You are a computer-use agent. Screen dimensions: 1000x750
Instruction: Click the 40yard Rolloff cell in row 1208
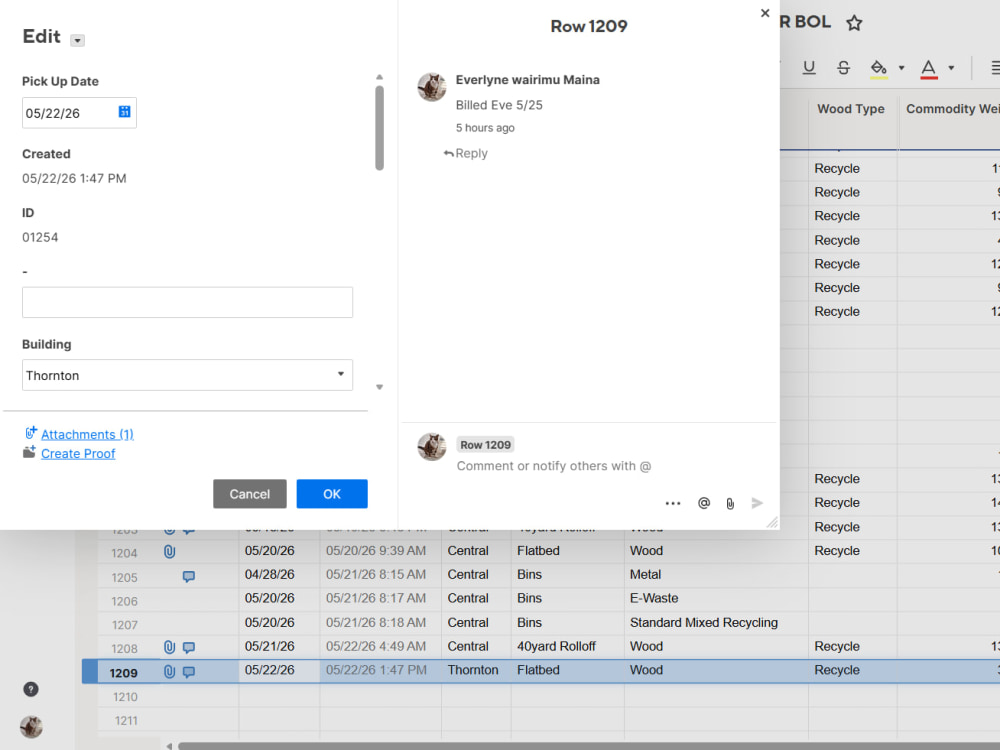click(567, 646)
